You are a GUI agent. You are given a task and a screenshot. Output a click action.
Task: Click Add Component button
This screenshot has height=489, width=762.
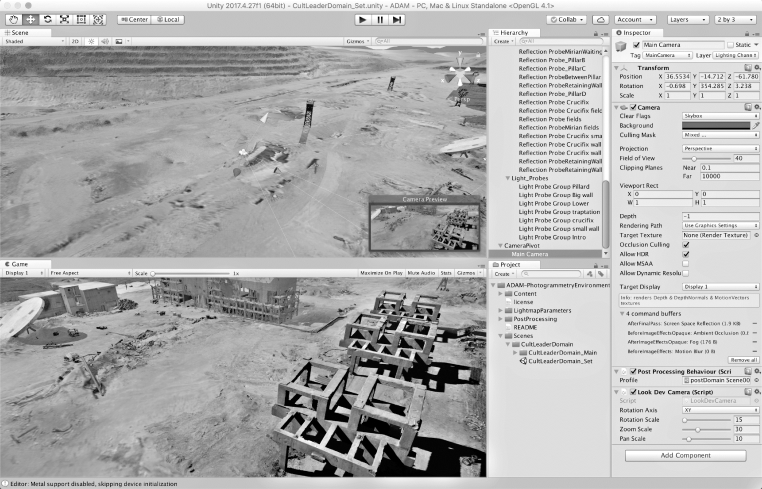685,455
